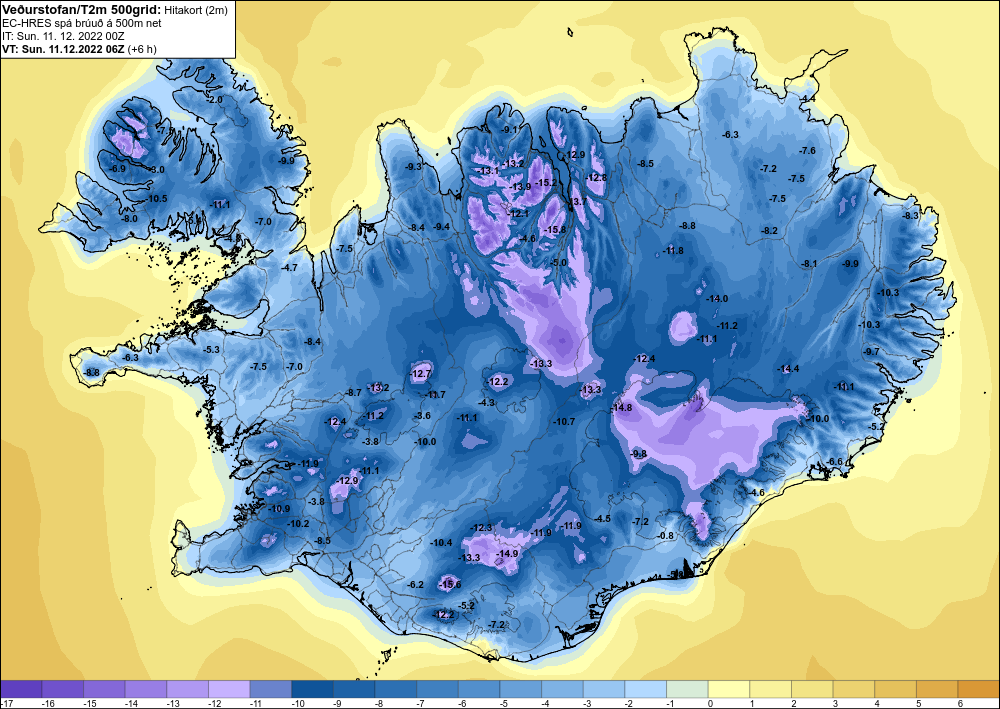
Task: Click the '-12.8' temperature label
Action: 596,178
